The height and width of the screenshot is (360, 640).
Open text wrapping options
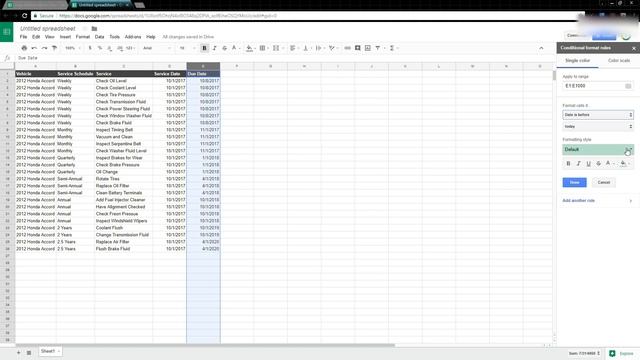tap(319, 48)
